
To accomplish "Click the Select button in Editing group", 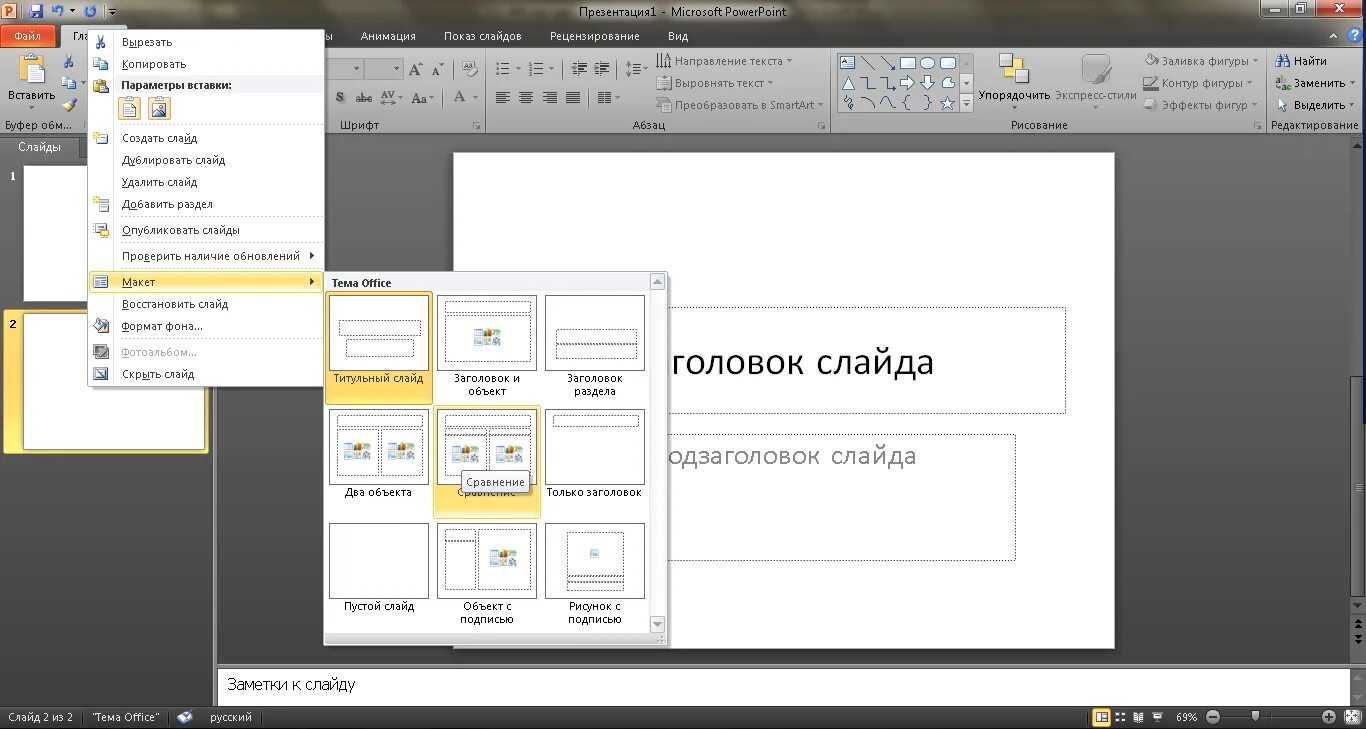I will click(1314, 105).
